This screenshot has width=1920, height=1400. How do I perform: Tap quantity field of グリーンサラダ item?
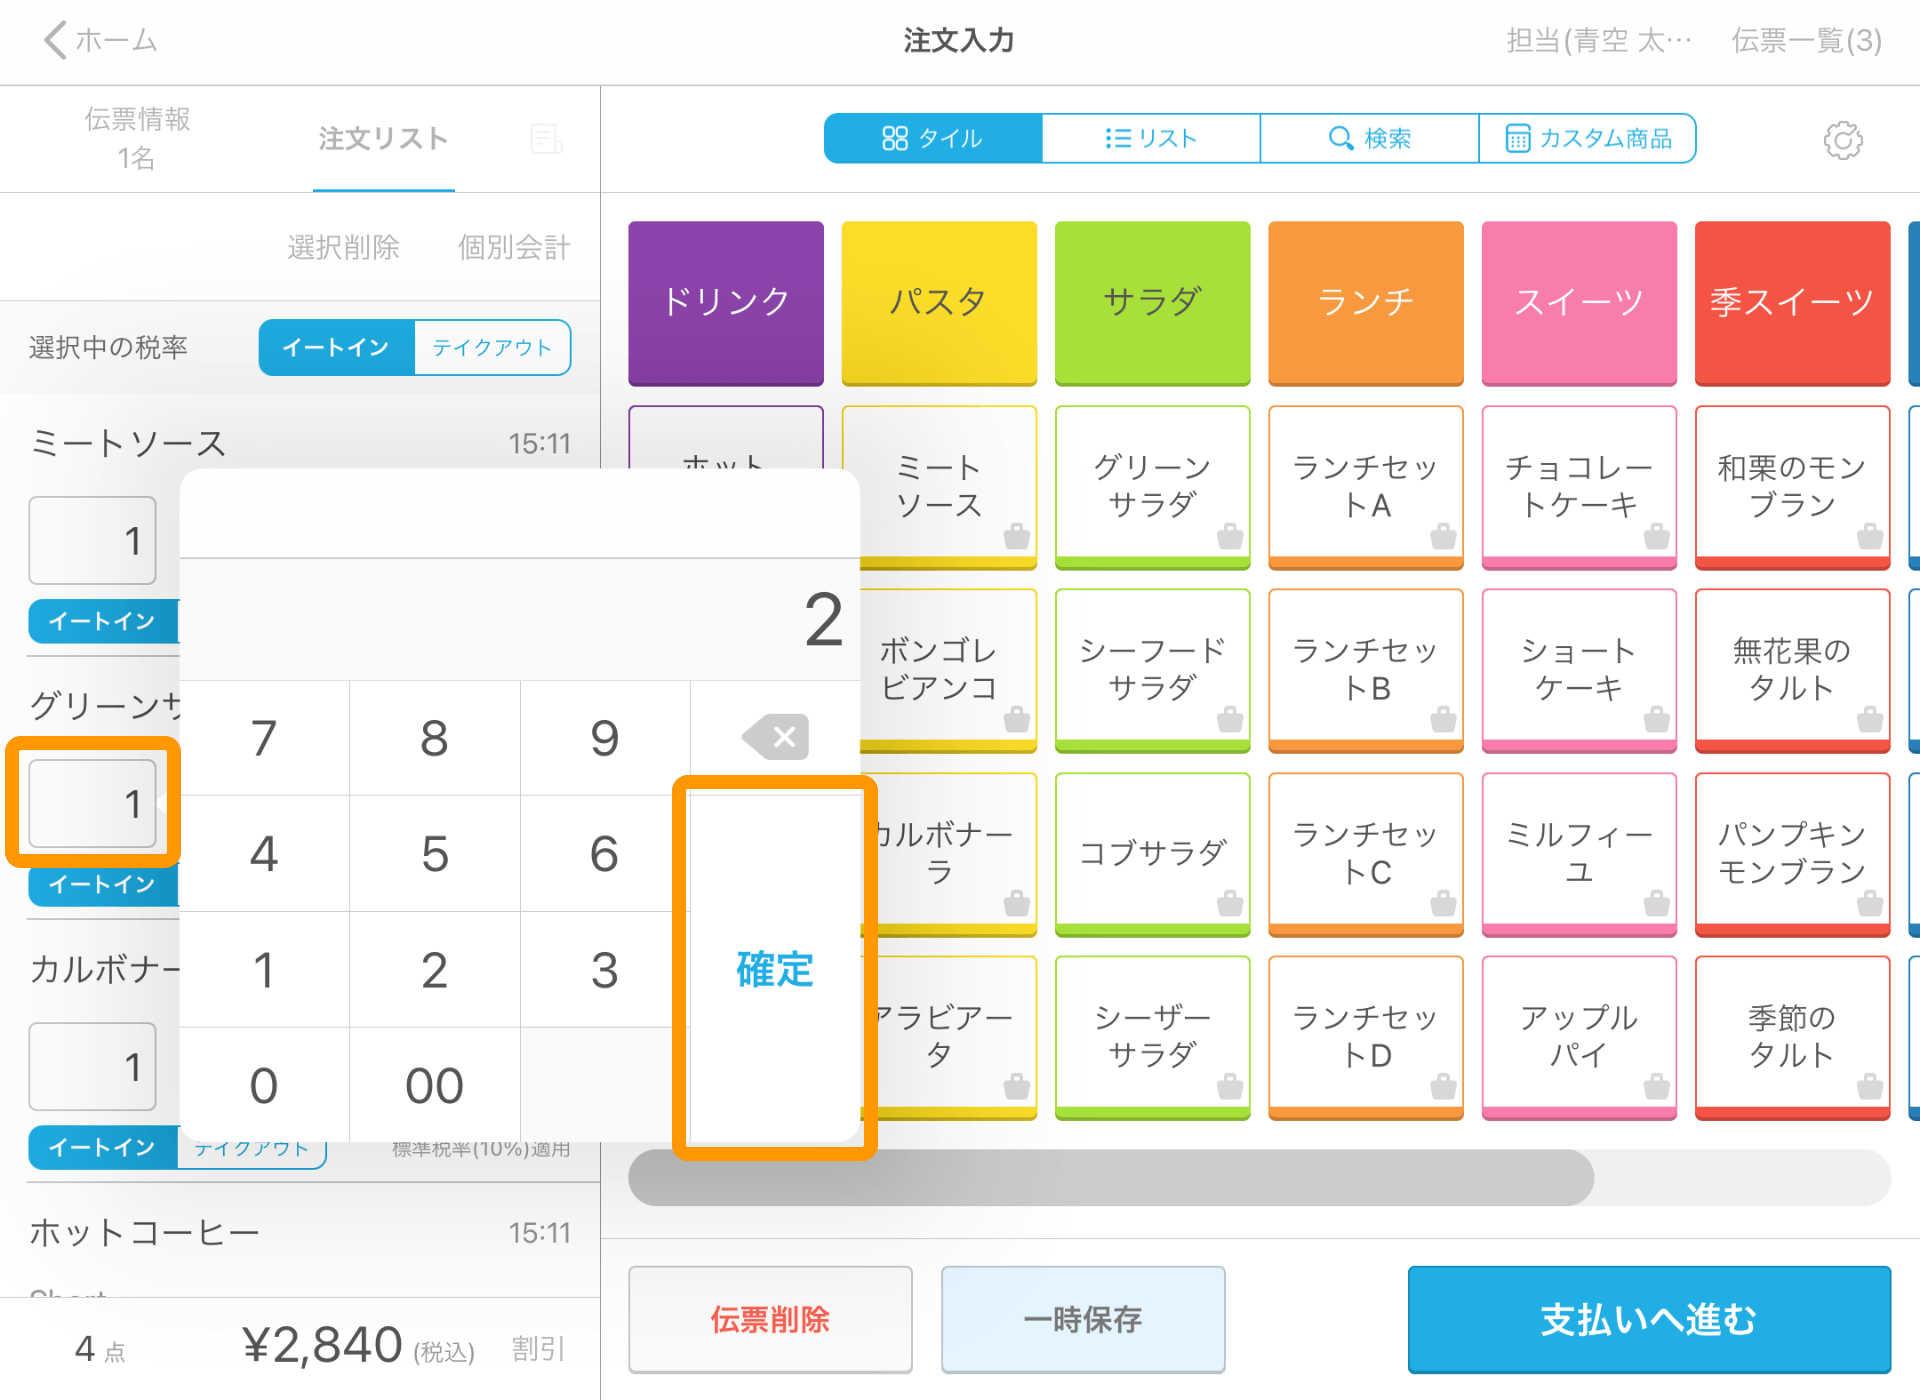tap(92, 802)
